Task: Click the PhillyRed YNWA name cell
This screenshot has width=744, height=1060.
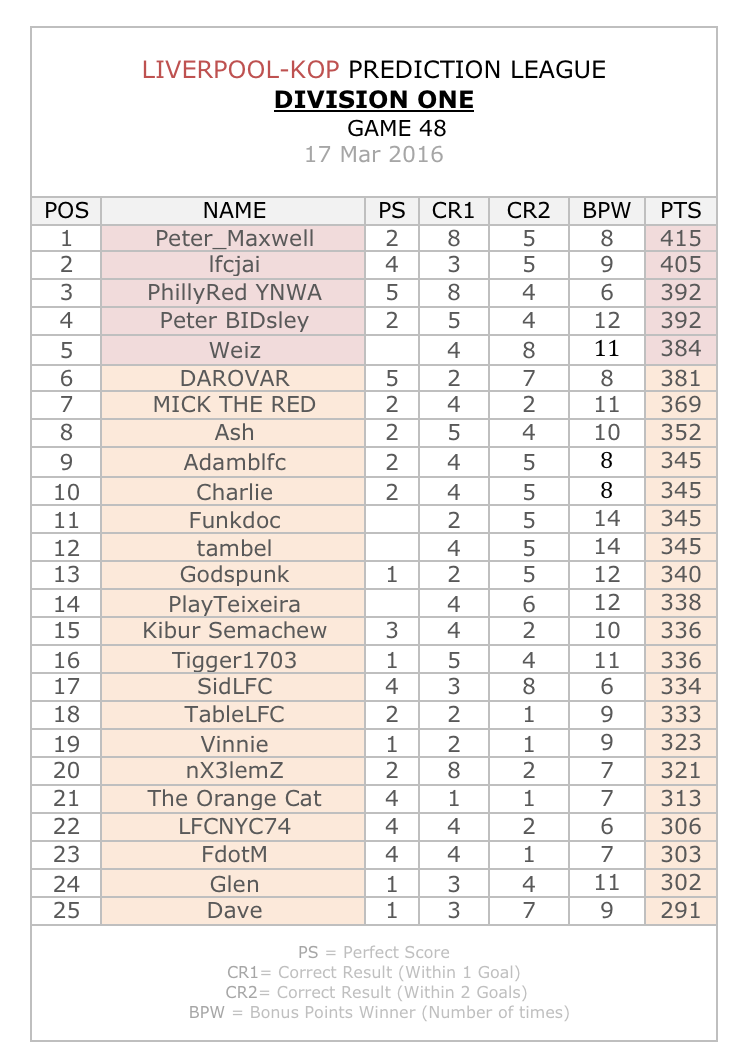Action: (x=233, y=293)
